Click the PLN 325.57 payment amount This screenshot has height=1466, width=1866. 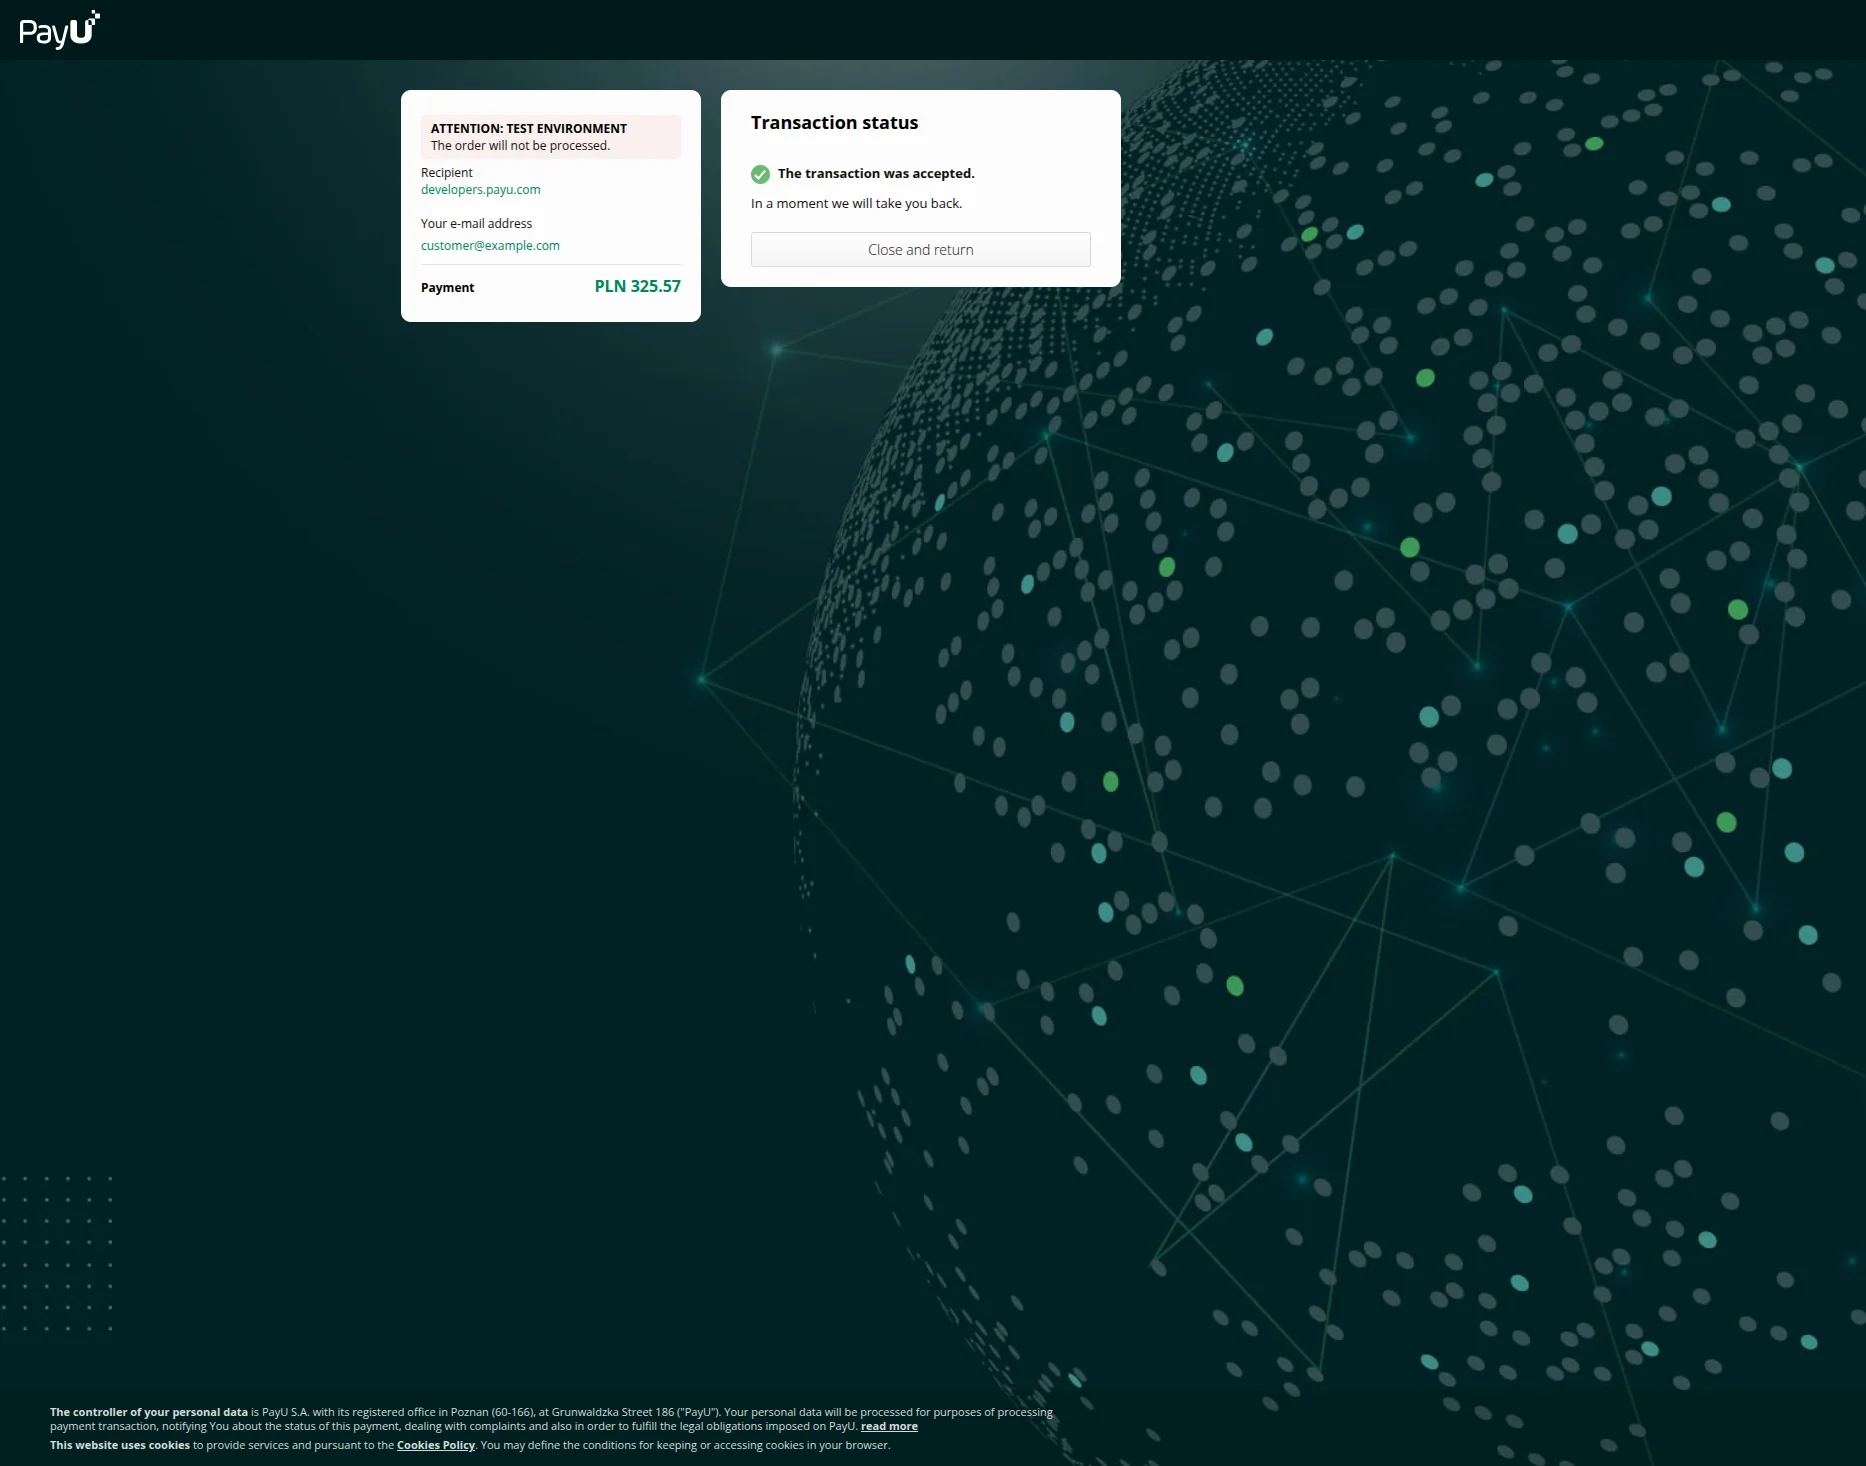(637, 286)
